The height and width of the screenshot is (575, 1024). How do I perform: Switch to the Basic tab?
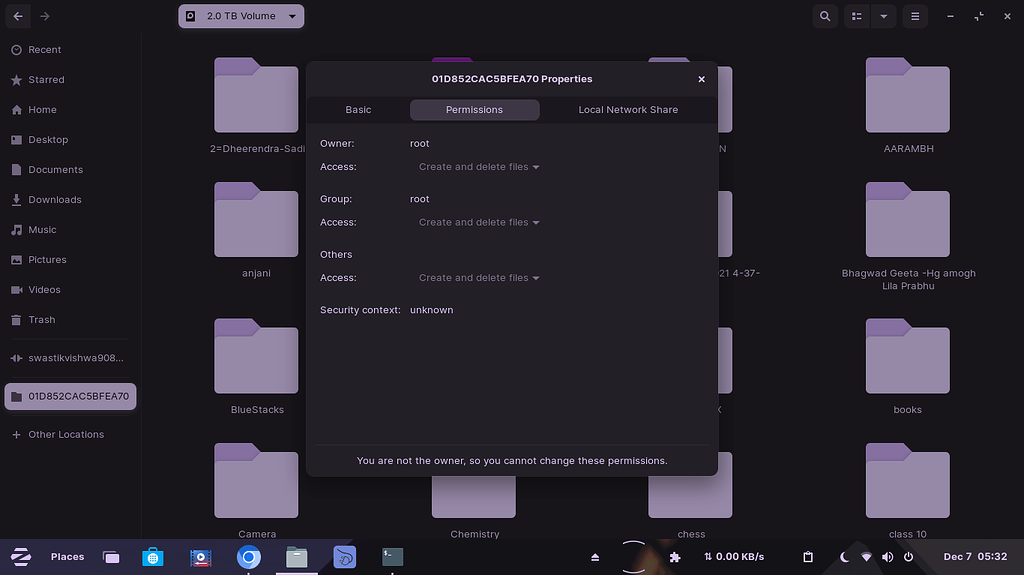pyautogui.click(x=358, y=110)
